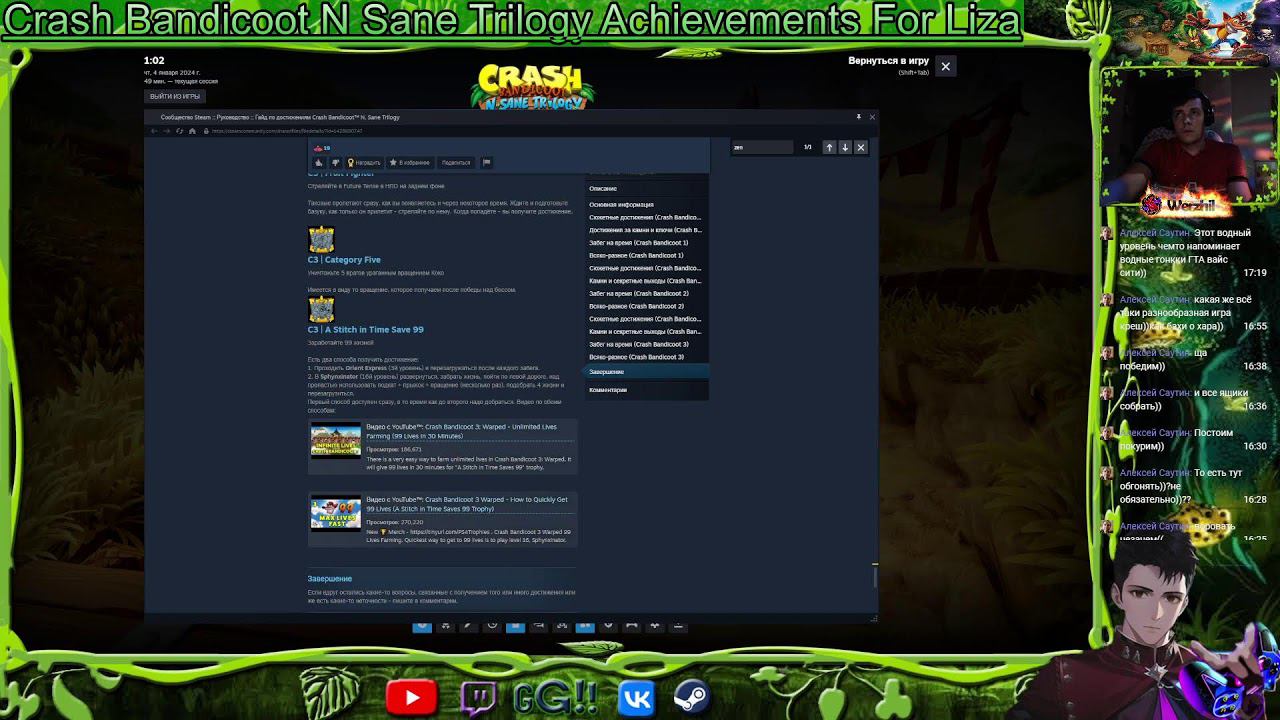
Task: Open 'How to Quickly Get 99 Lives' video title
Action: [x=466, y=504]
